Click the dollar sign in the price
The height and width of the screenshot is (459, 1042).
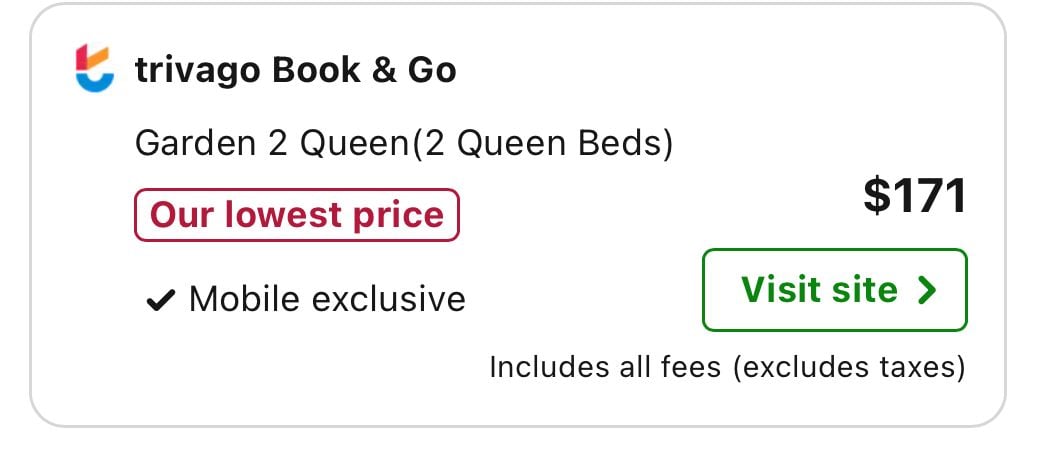(877, 196)
